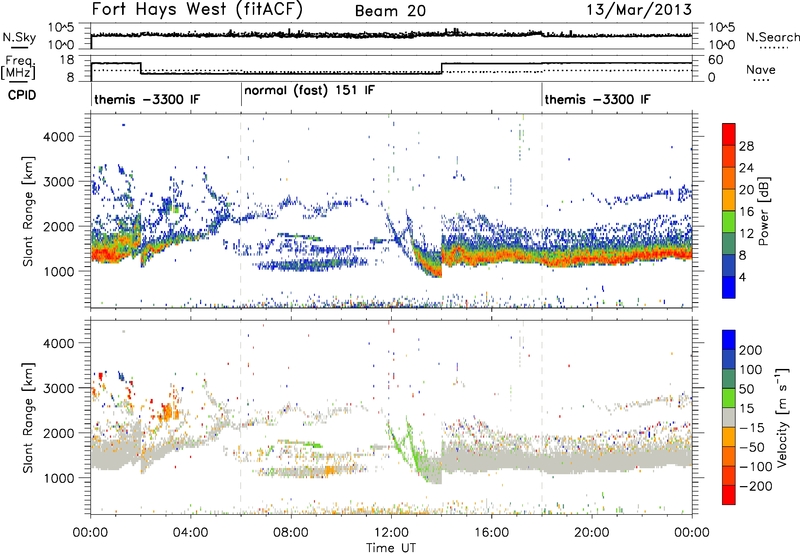Click the '12' label on Power color bar
The height and width of the screenshot is (554, 800).
pyautogui.click(x=746, y=234)
